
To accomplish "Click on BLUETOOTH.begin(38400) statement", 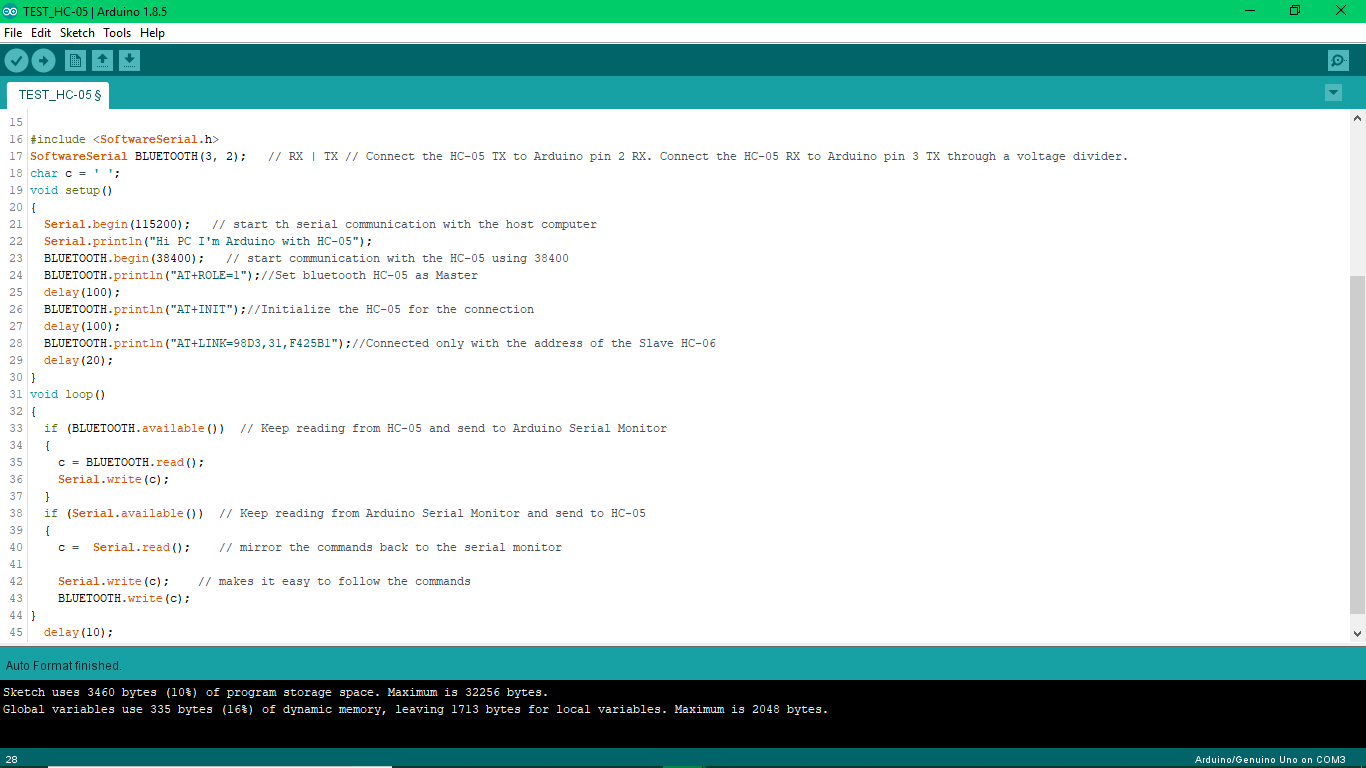I will click(124, 259).
